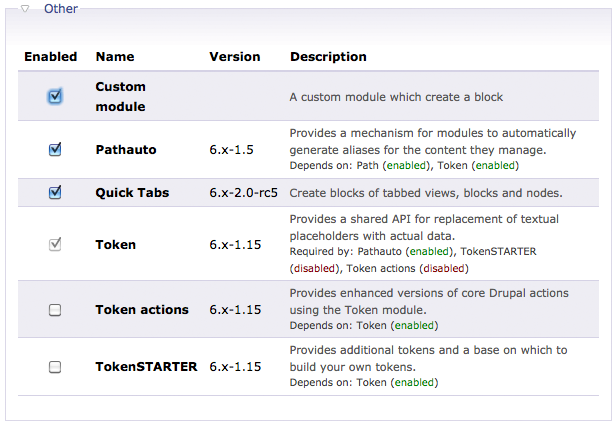Collapse the Other fieldset triangle
The width and height of the screenshot is (616, 425).
(25, 9)
